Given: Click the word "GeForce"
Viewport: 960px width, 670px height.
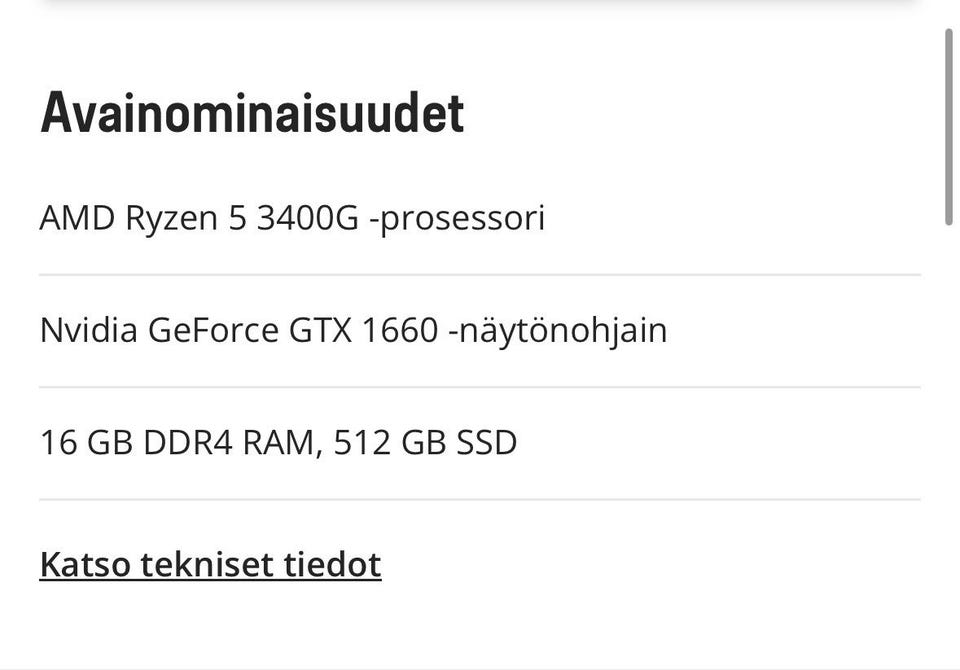Looking at the screenshot, I should click(x=213, y=330).
